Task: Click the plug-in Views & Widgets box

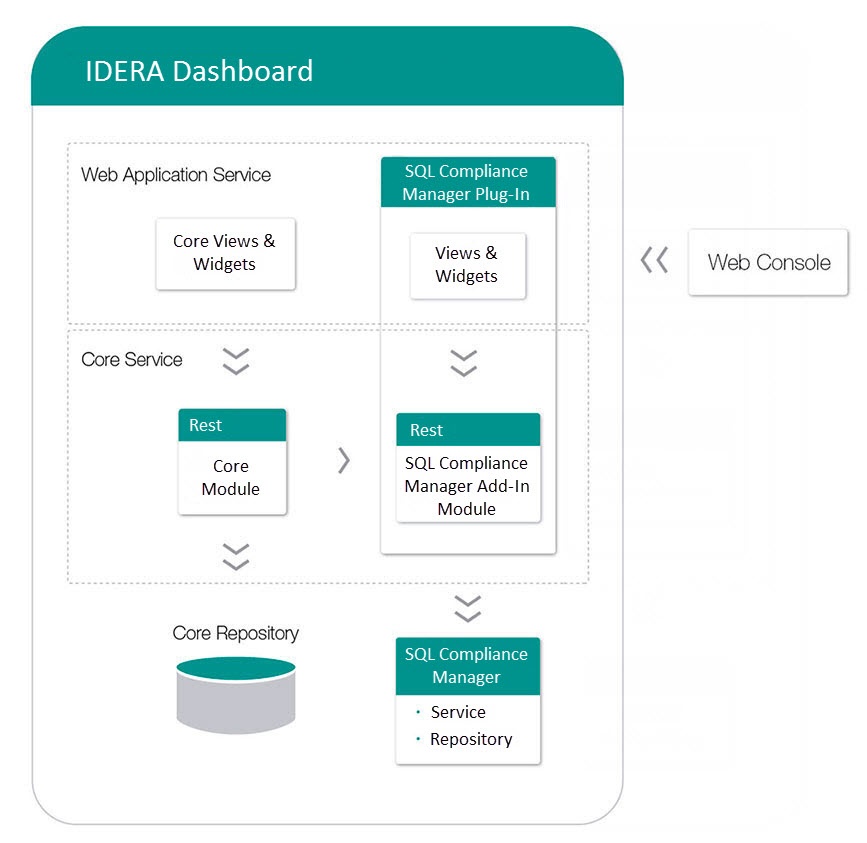Action: (x=467, y=265)
